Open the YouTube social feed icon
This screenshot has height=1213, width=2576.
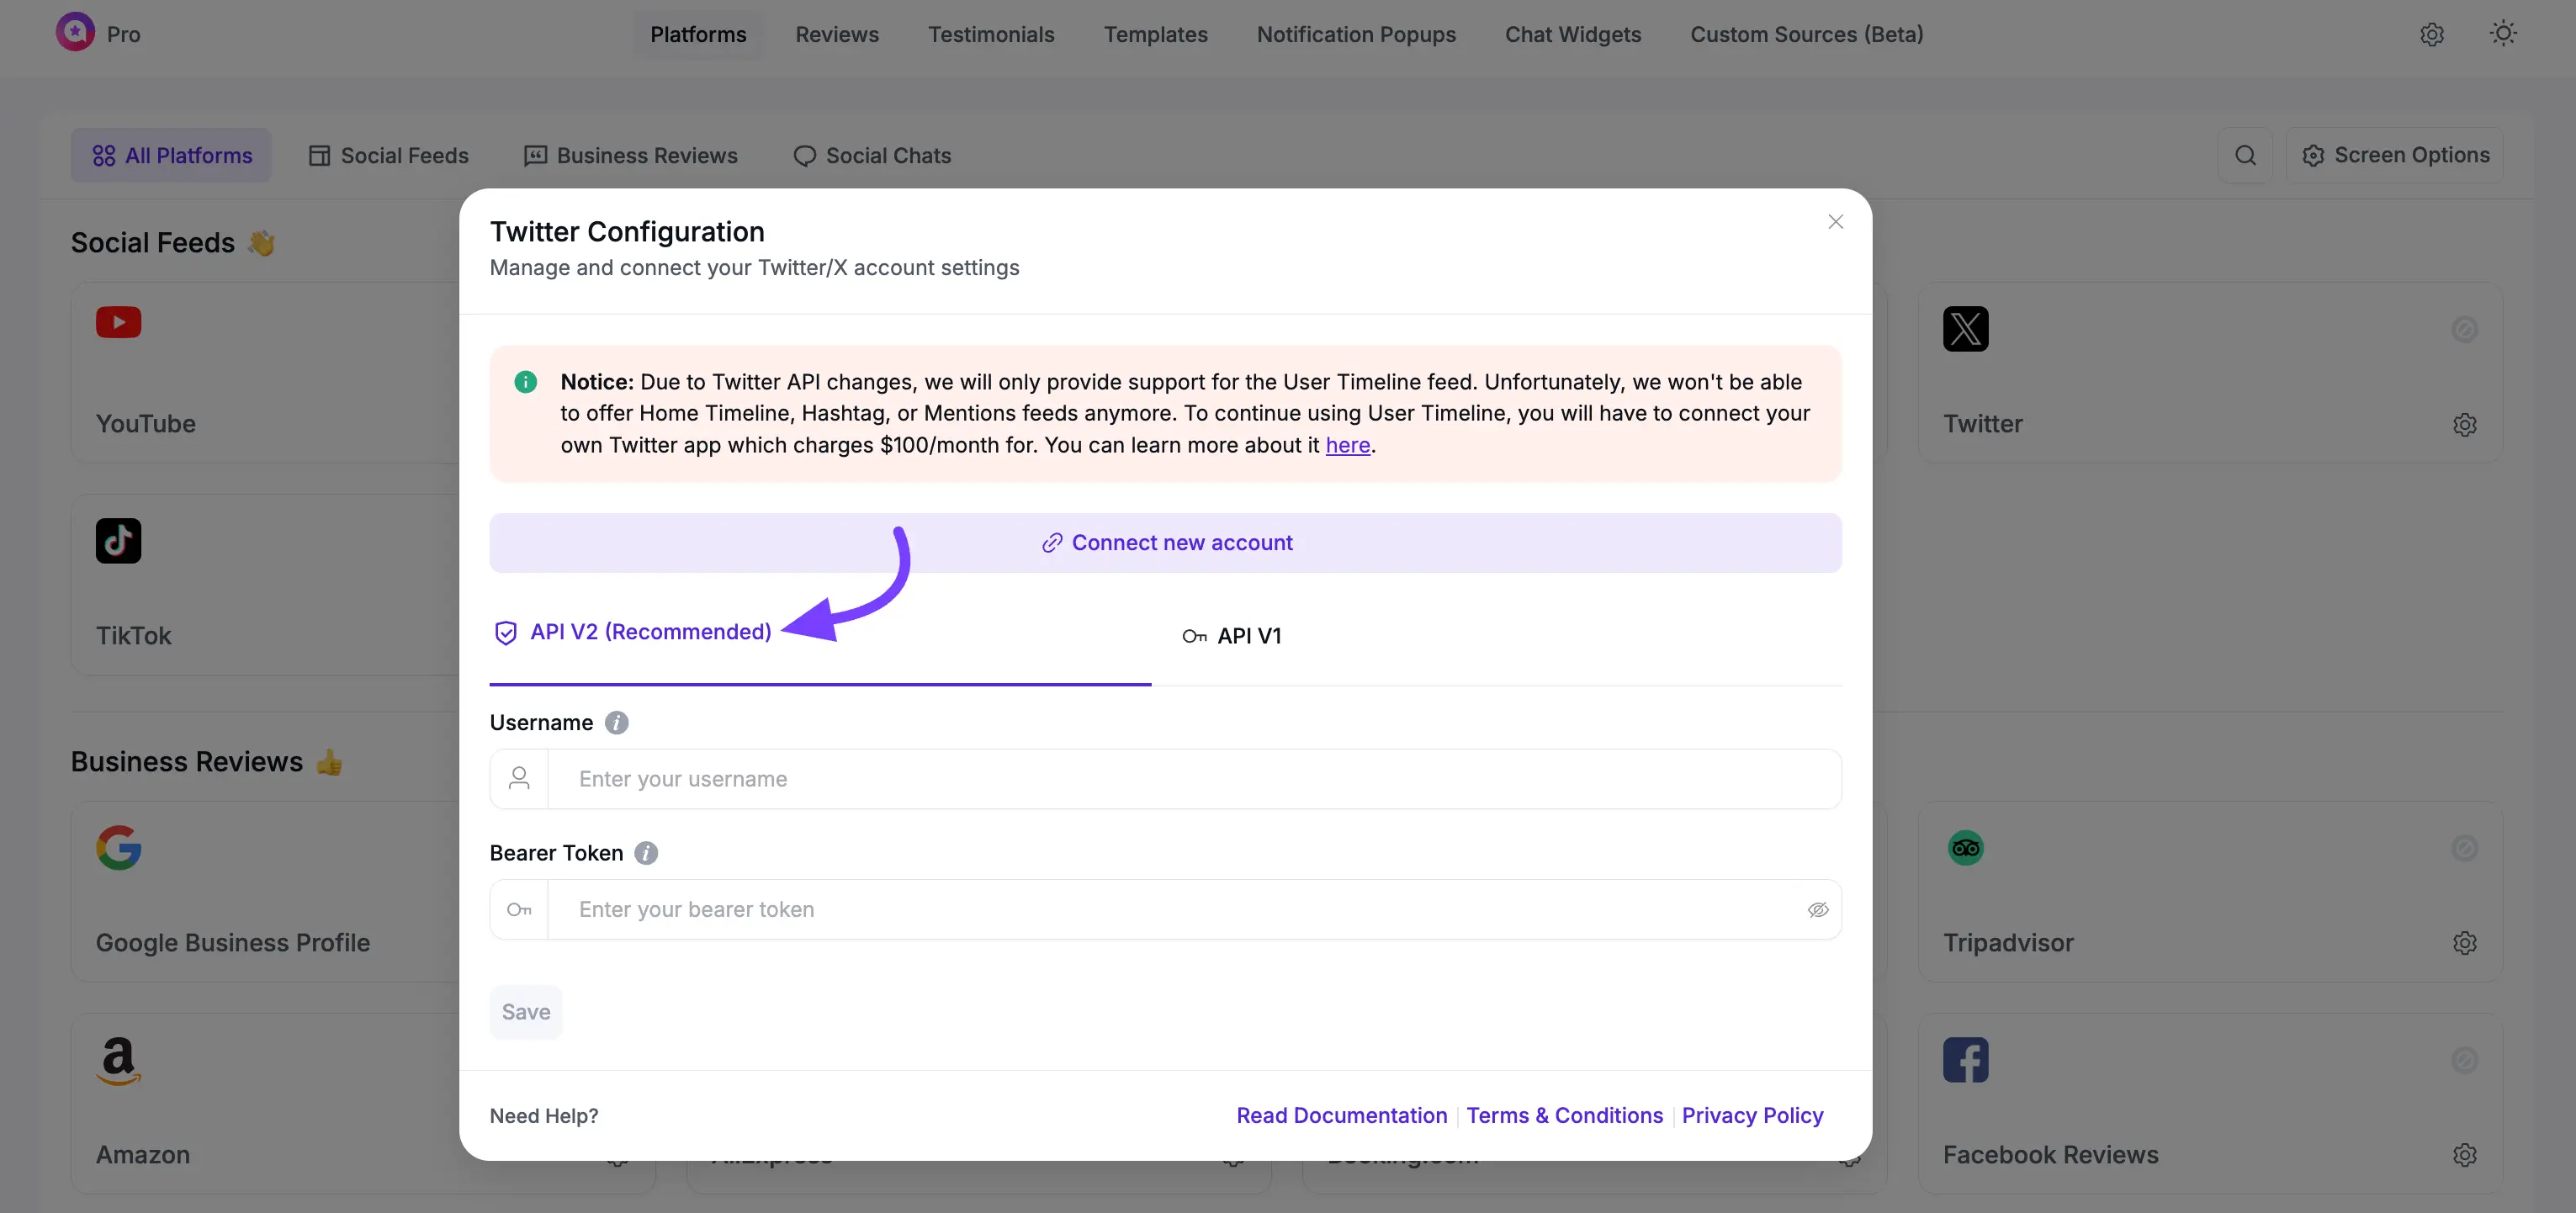[x=118, y=322]
